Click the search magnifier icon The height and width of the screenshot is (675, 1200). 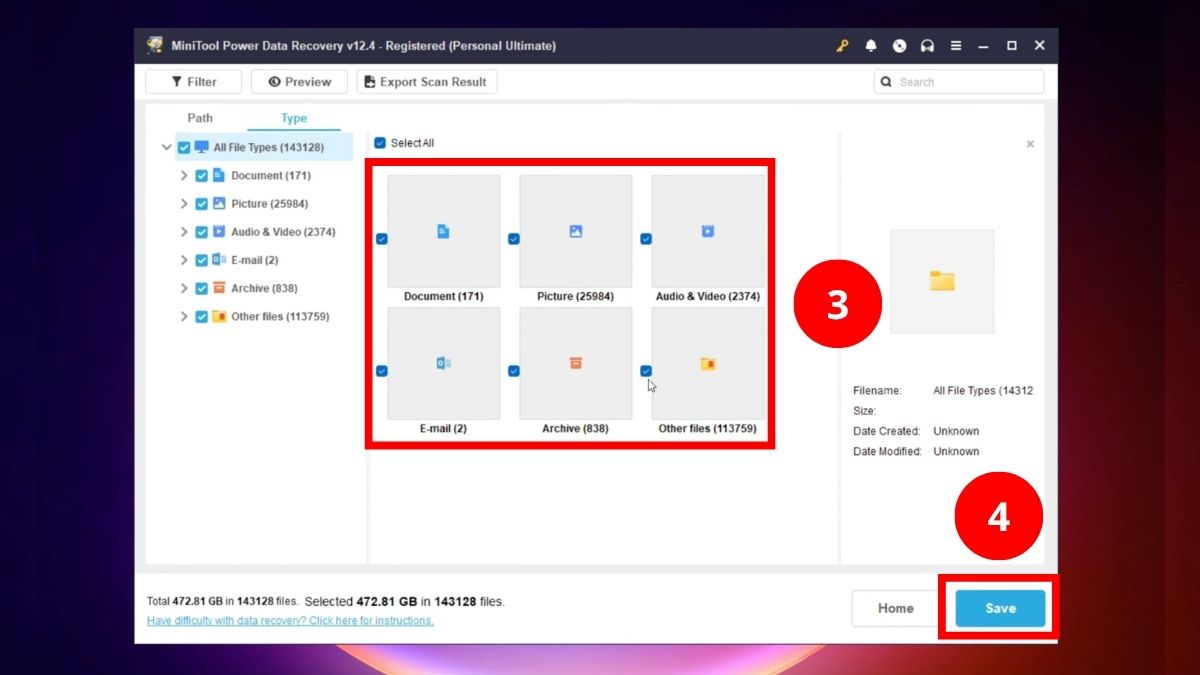click(x=886, y=82)
